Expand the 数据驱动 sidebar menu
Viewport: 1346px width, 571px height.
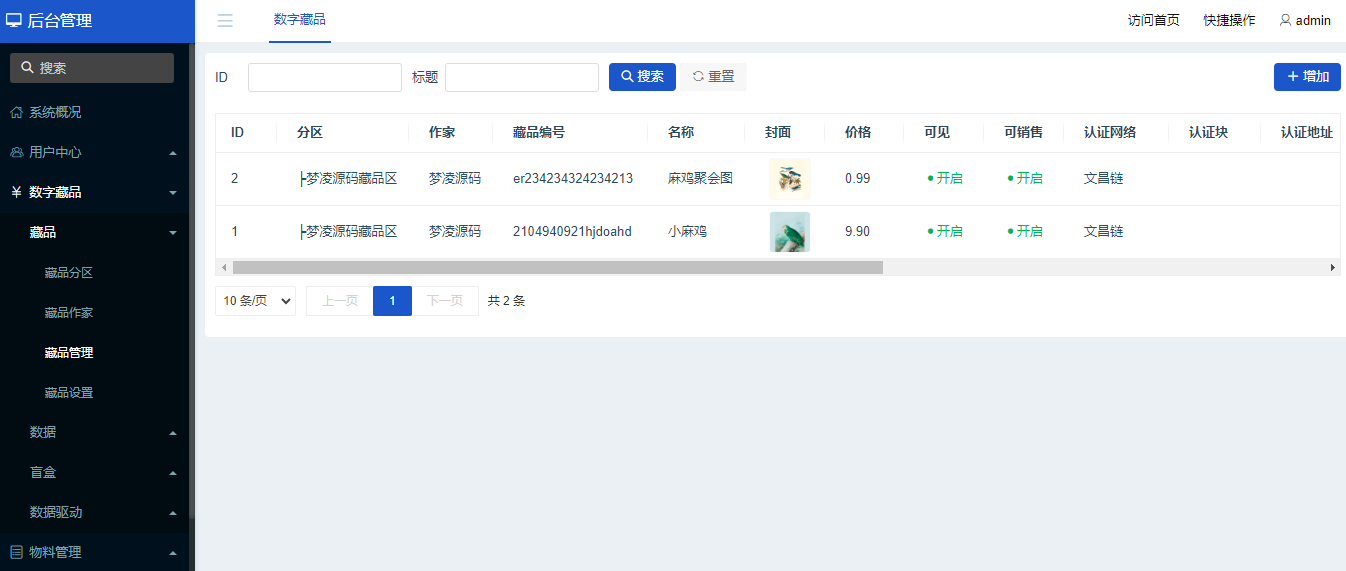(100, 512)
